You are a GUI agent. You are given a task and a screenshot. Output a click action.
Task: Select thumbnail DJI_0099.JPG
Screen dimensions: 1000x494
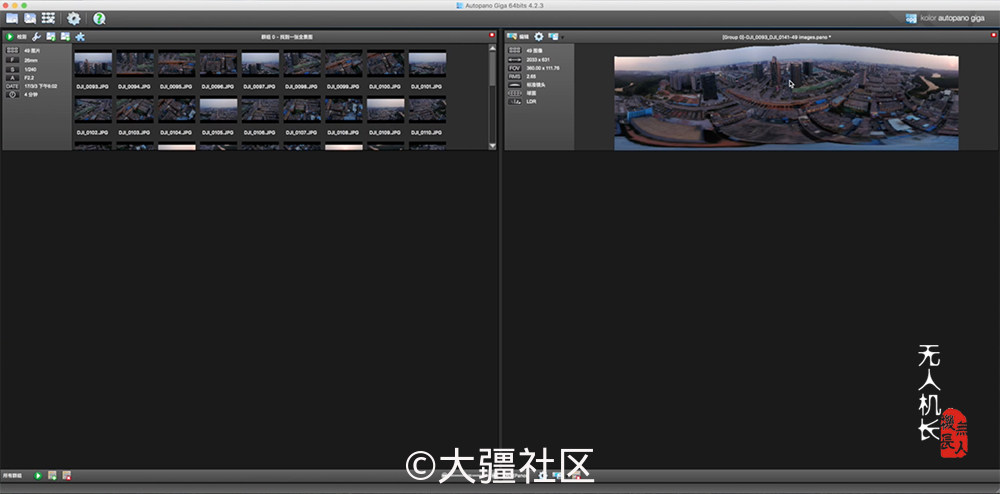tap(344, 64)
